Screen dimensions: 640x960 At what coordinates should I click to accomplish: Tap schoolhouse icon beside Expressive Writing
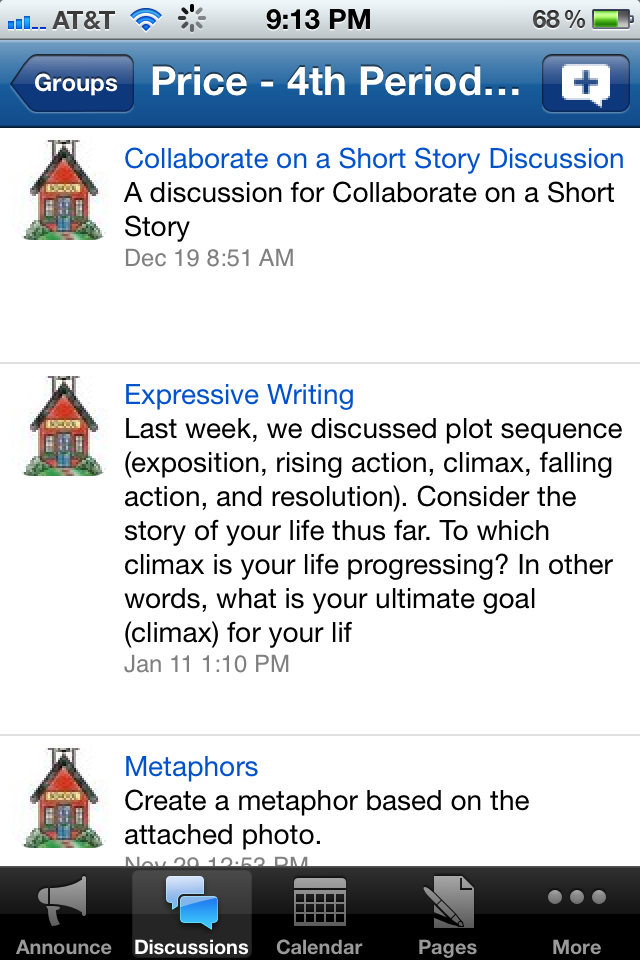coord(63,426)
